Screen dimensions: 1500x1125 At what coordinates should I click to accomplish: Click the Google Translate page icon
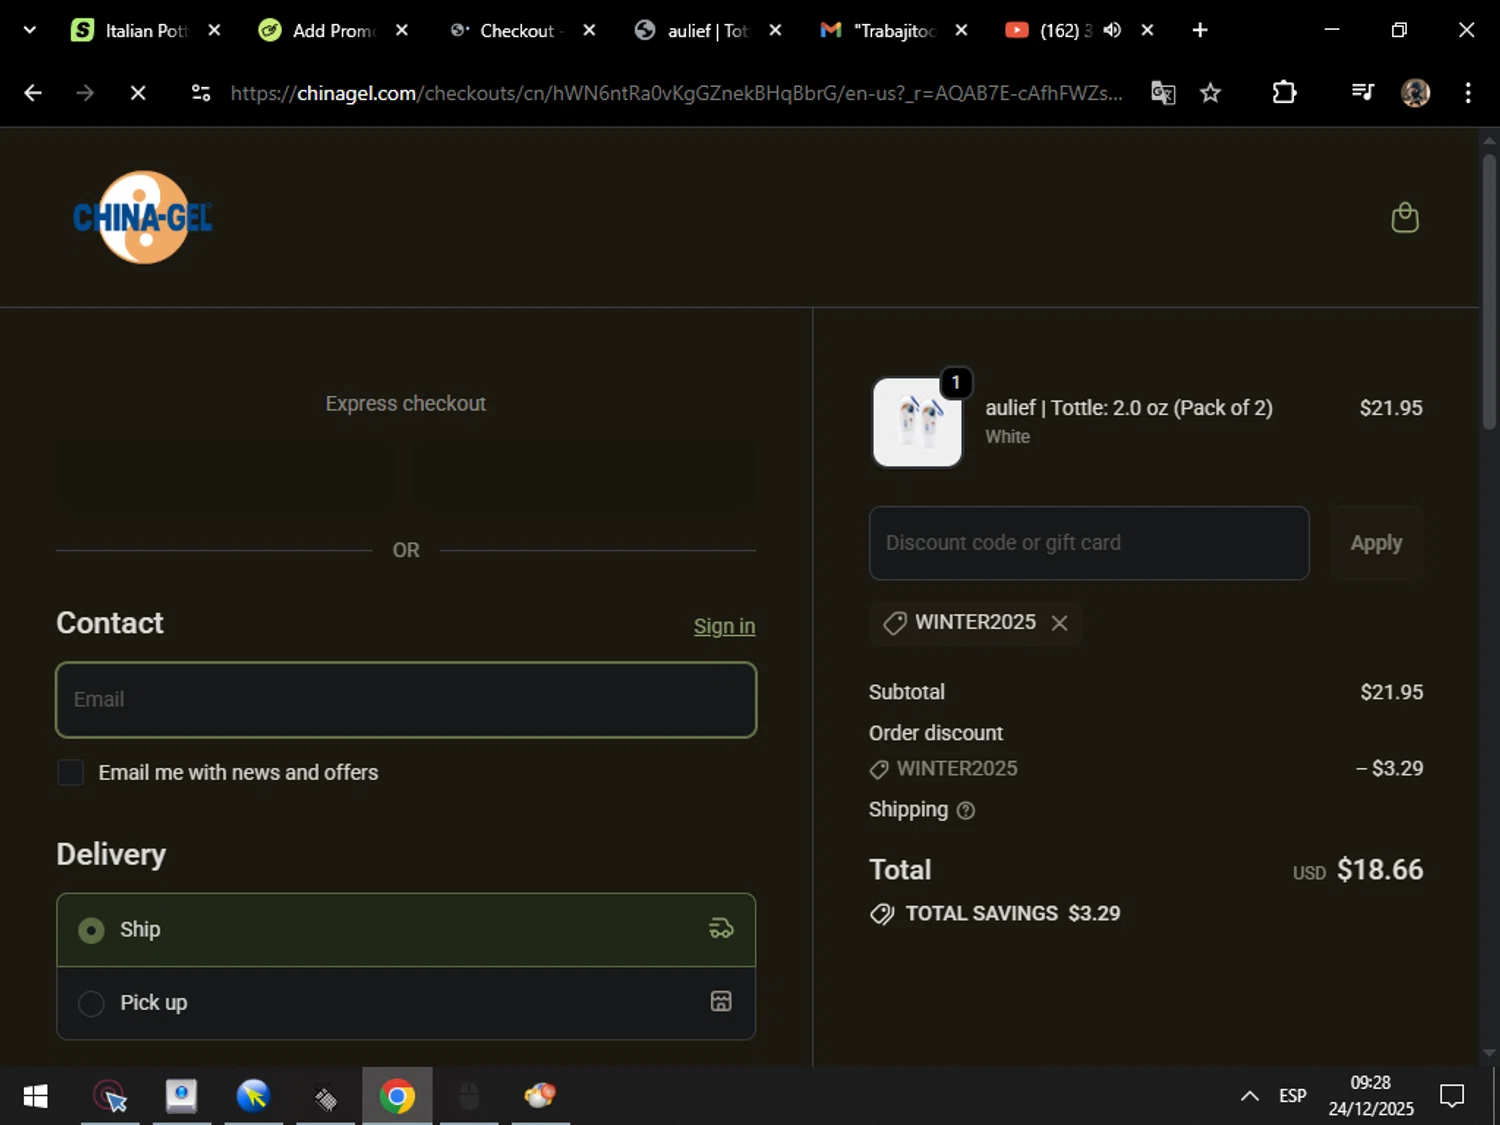(x=1162, y=93)
